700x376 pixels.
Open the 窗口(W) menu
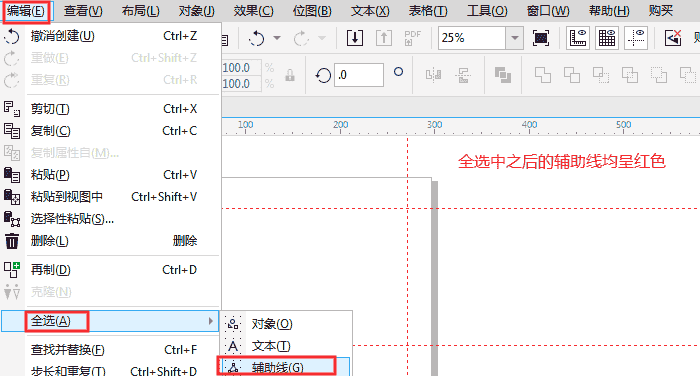548,11
